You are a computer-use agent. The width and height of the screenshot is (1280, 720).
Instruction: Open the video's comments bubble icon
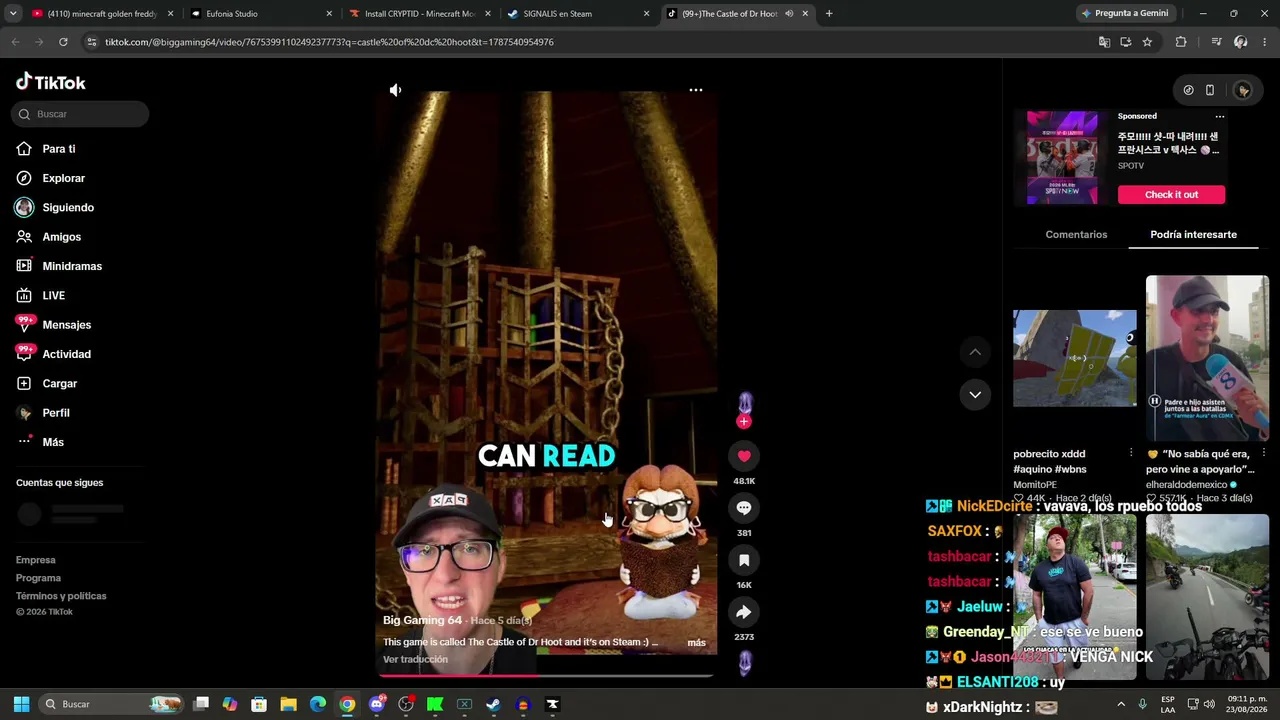pos(744,508)
